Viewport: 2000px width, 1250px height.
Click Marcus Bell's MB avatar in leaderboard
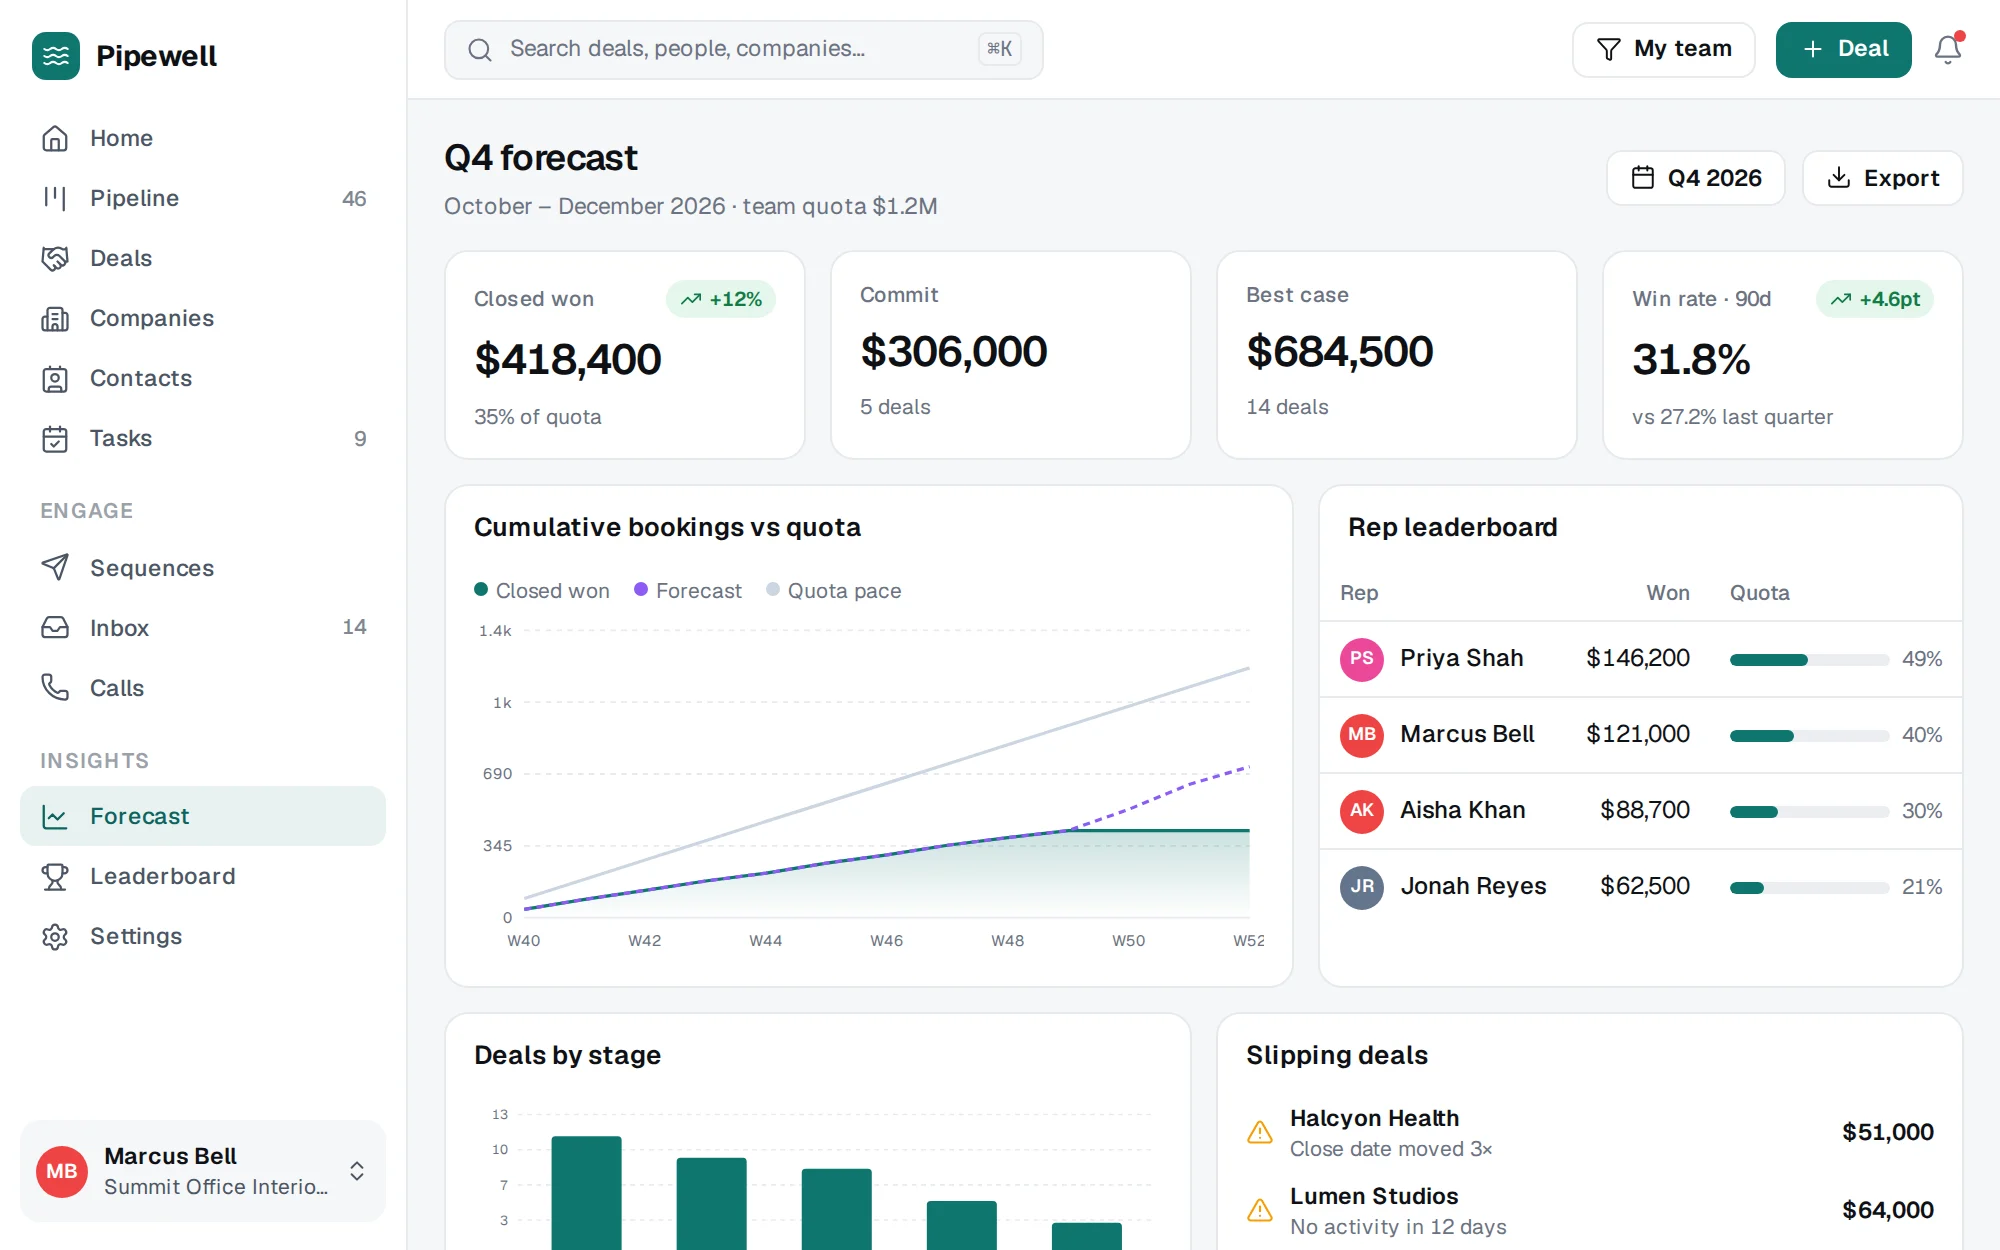pos(1362,735)
